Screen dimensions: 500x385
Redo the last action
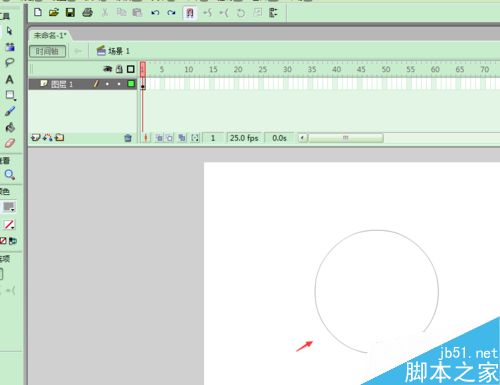click(x=171, y=13)
